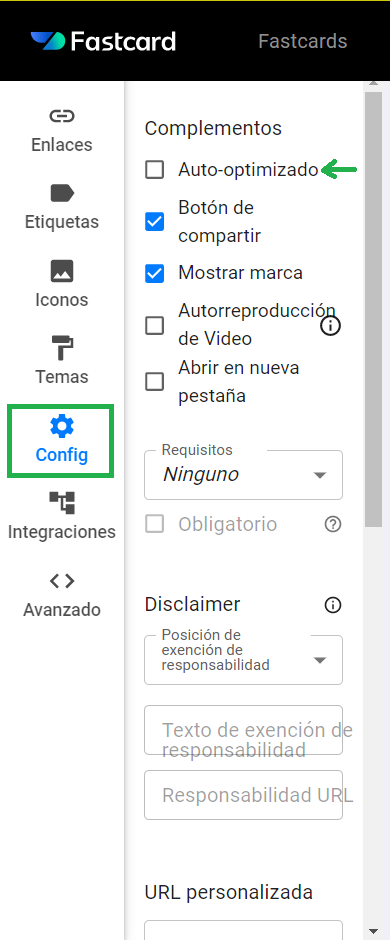The height and width of the screenshot is (940, 390).
Task: Enable the Auto-optimizado checkbox
Action: 155,170
